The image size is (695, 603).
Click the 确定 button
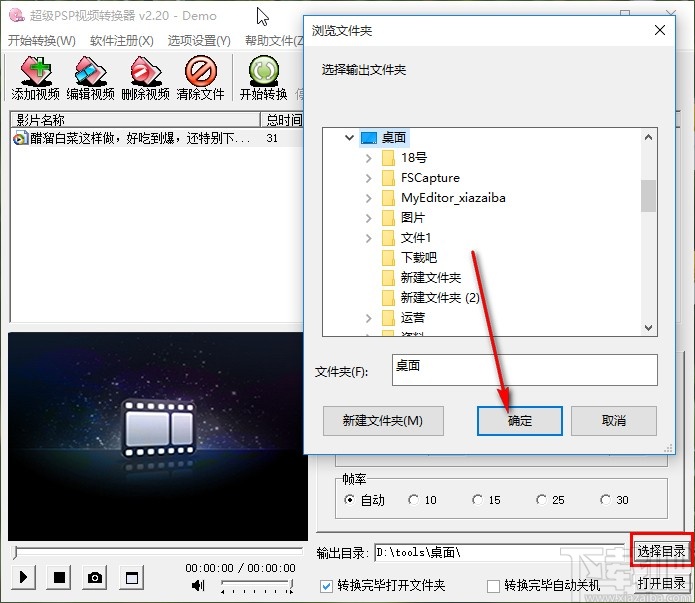click(520, 420)
